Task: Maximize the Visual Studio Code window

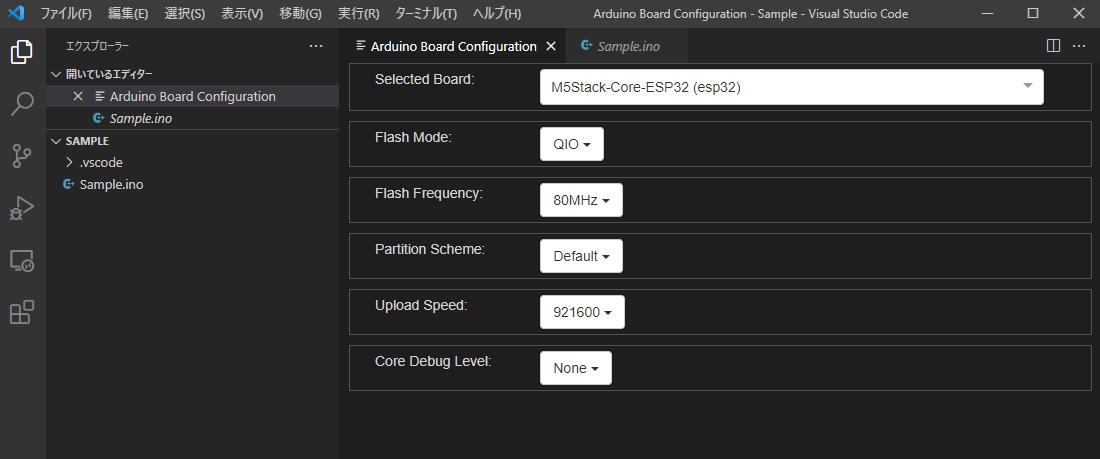Action: coord(1033,13)
